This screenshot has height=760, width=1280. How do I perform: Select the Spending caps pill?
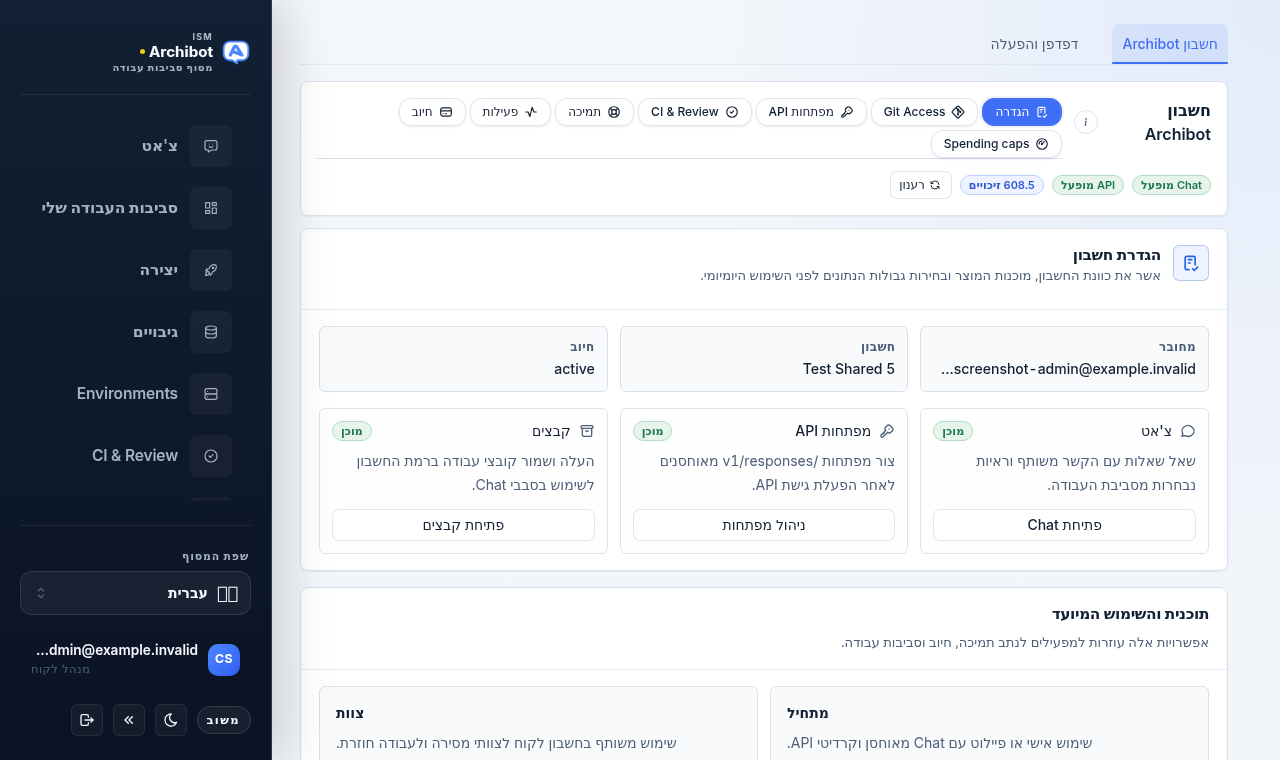(x=996, y=144)
